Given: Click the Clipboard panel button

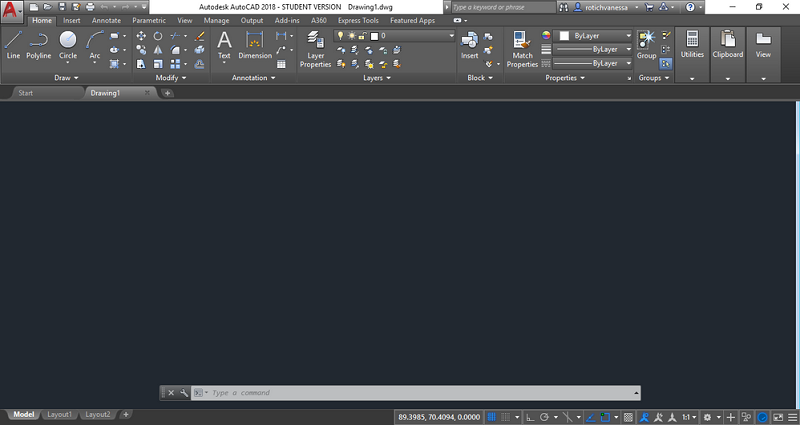Looking at the screenshot, I should click(727, 46).
